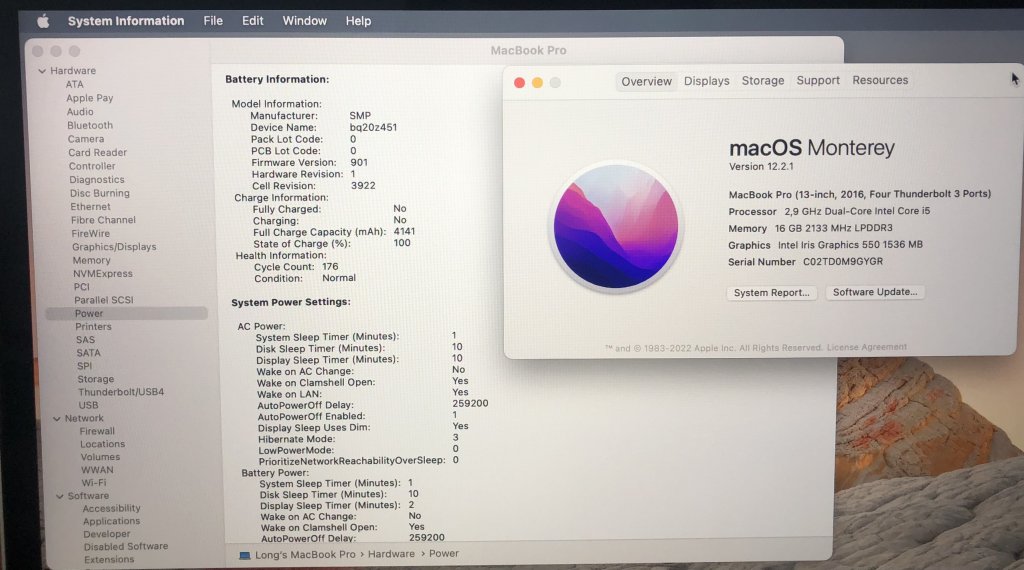Image resolution: width=1024 pixels, height=570 pixels.
Task: Open the File menu
Action: (x=213, y=21)
